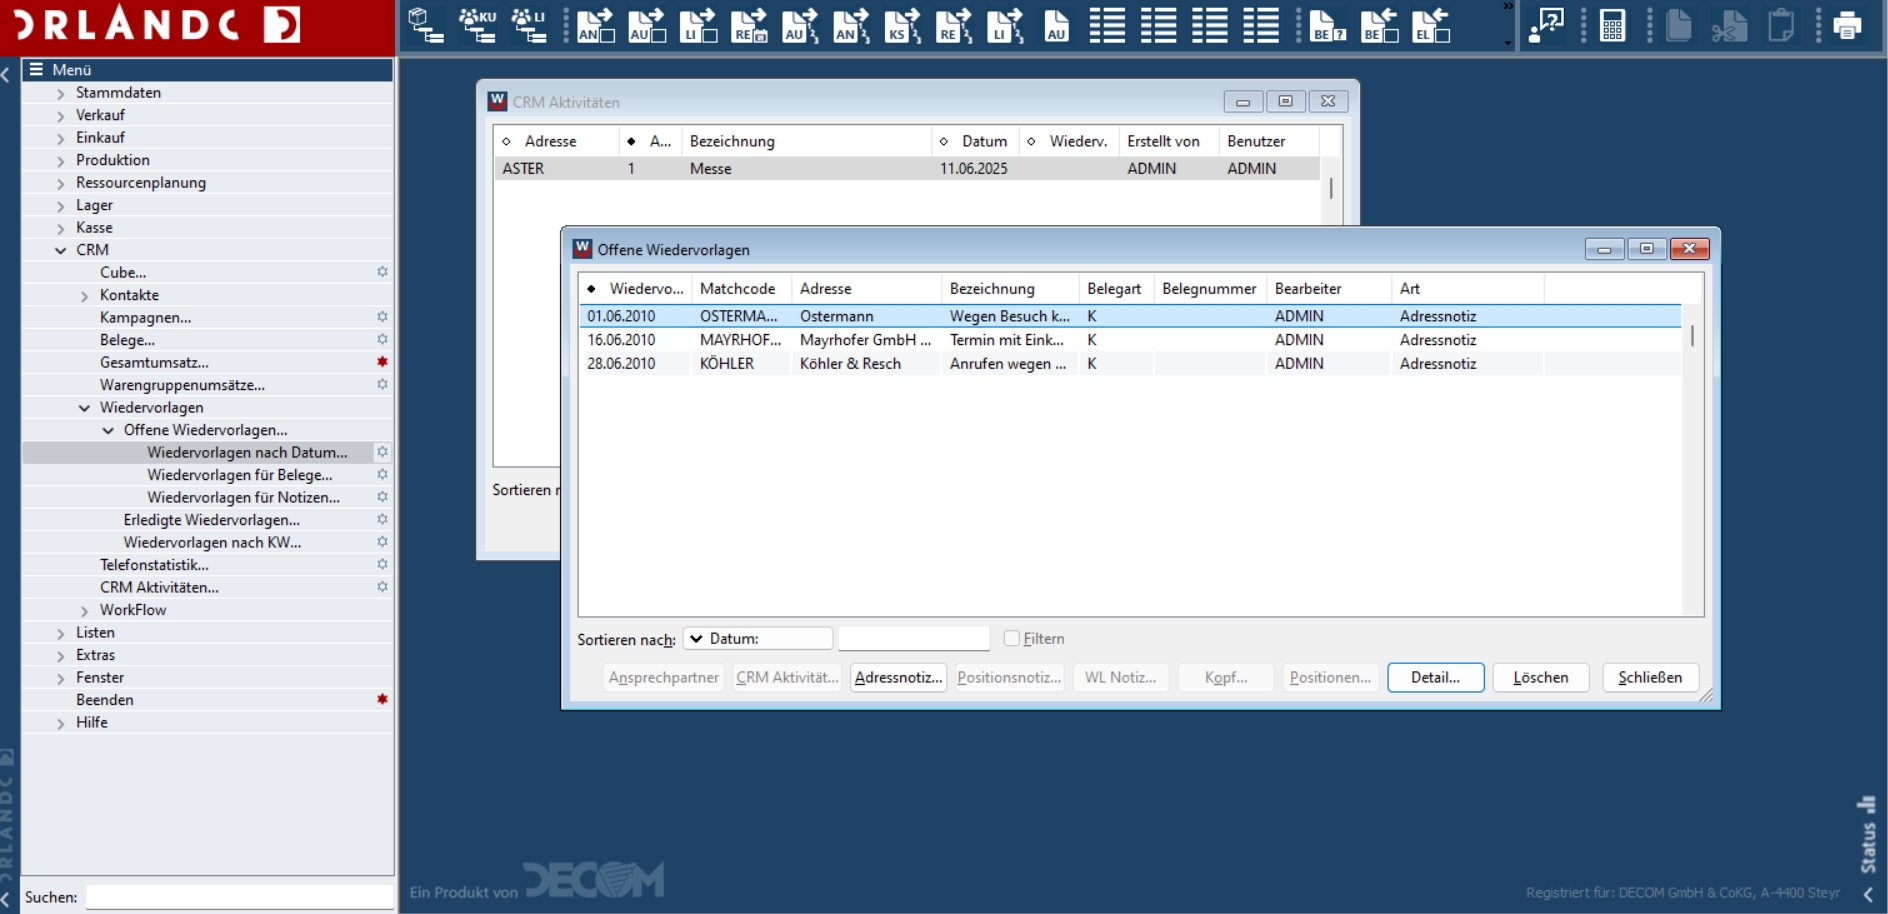Viewport: 1888px width, 914px height.
Task: Create new LI document with window icon
Action: pos(698,25)
